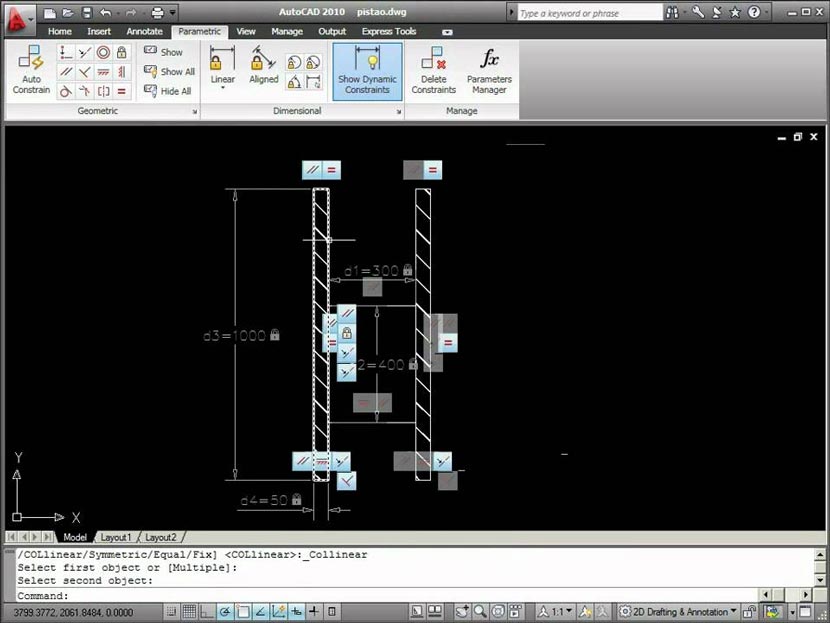Open the Annotate ribbon tab
Screen dimensions: 830x623
[144, 31]
